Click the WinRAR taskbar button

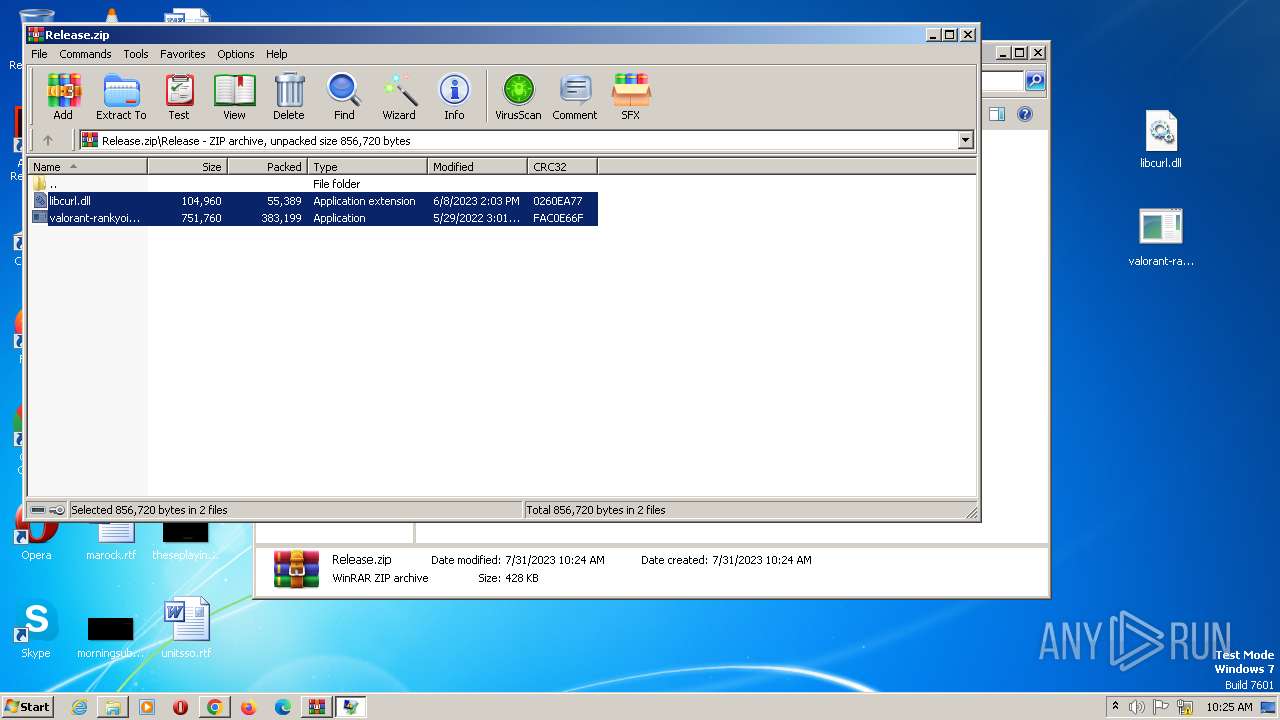316,707
